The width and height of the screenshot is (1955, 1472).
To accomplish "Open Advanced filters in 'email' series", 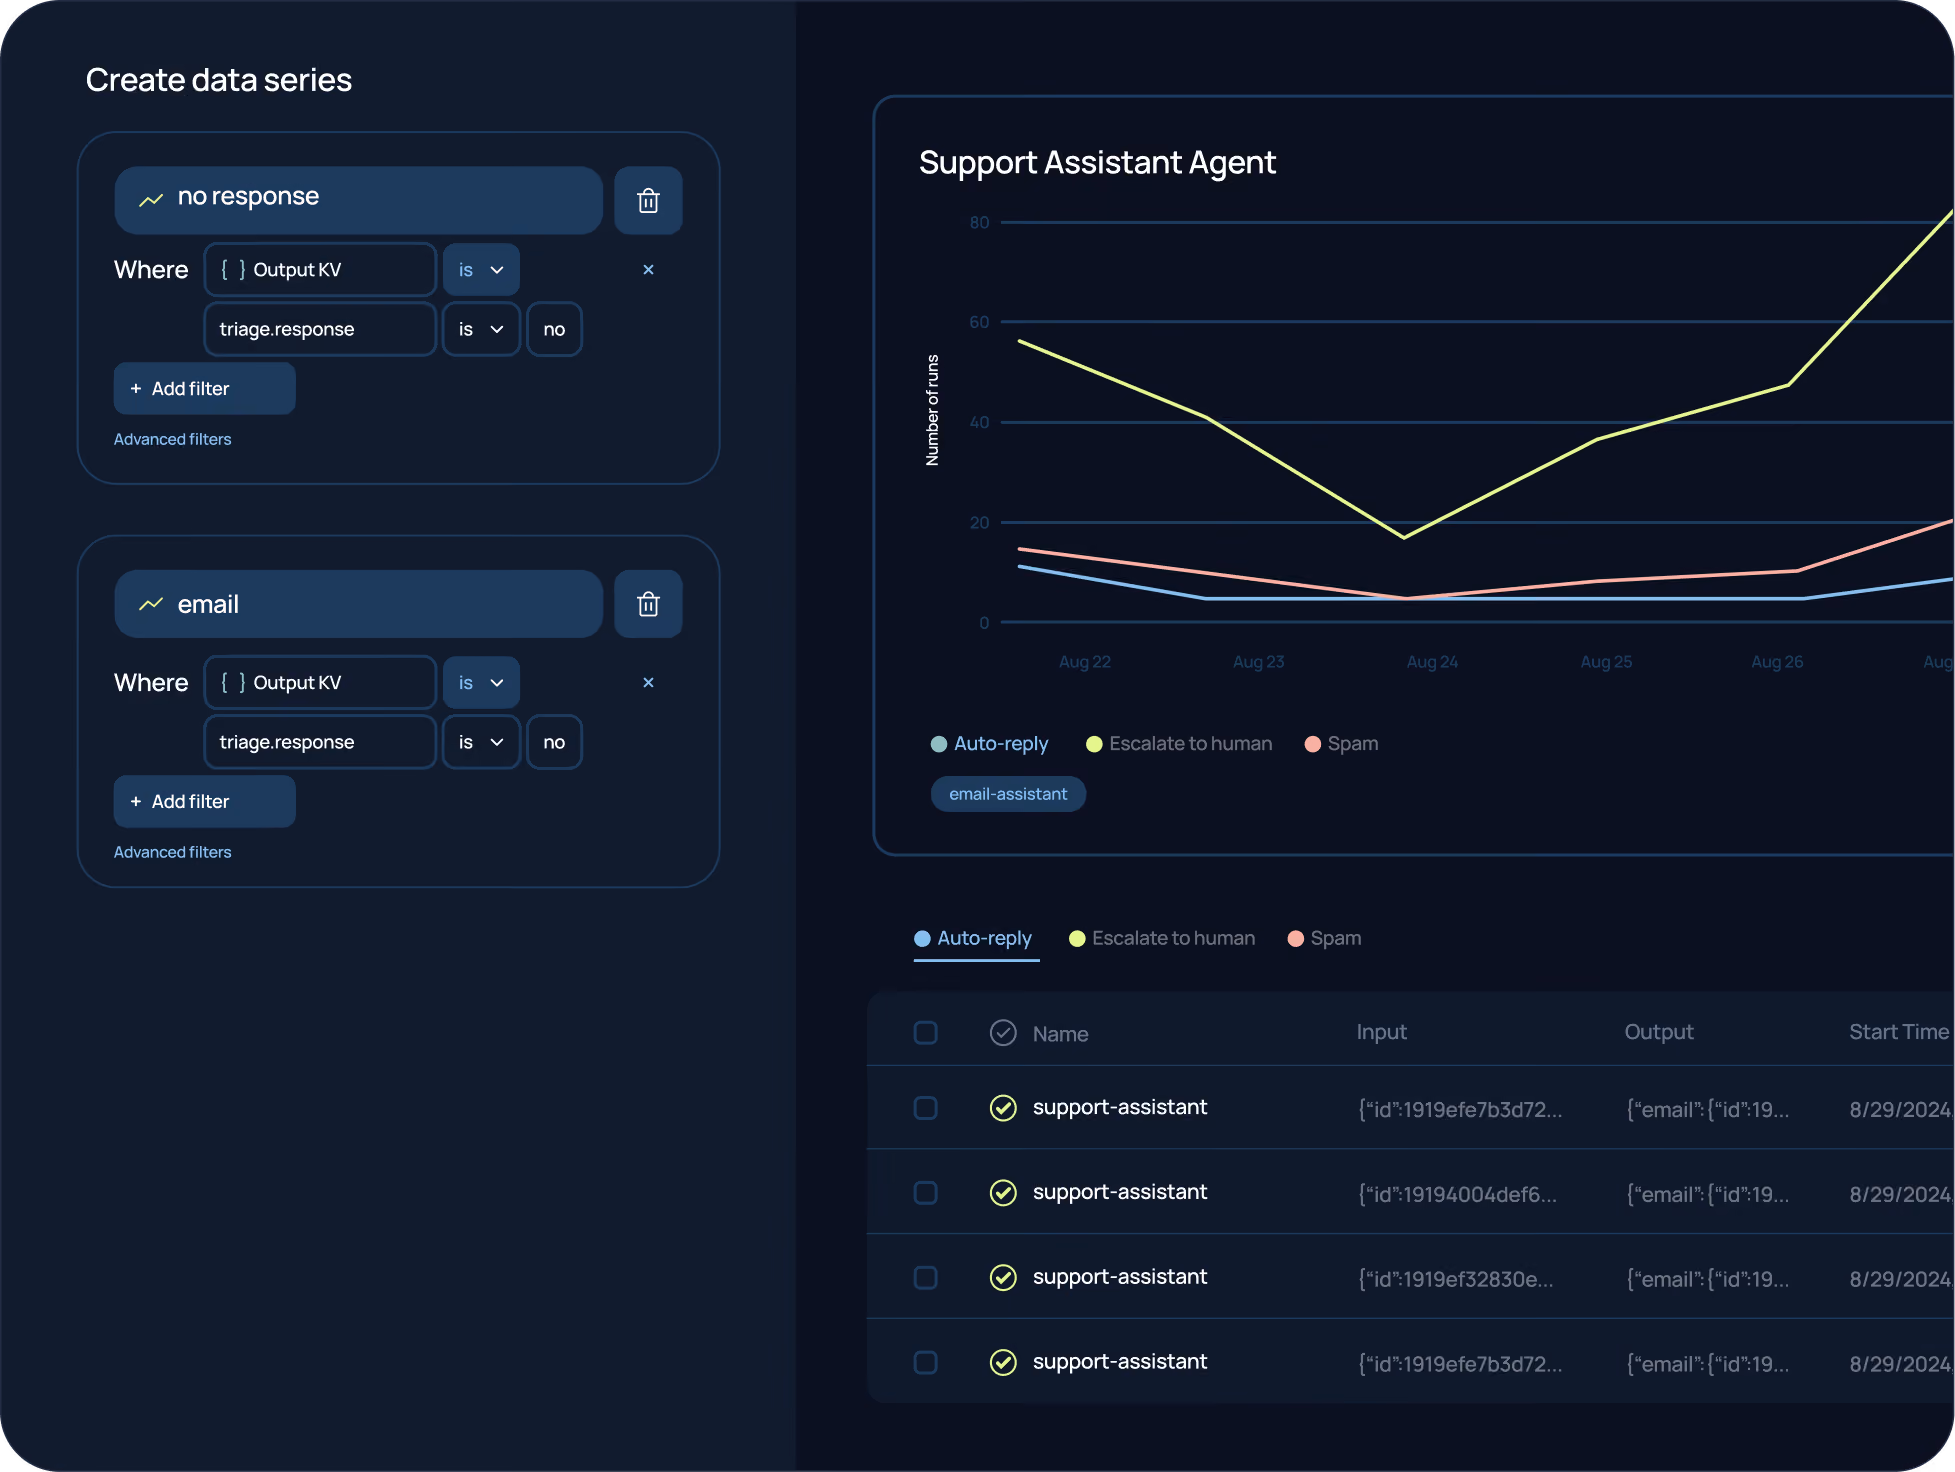I will pyautogui.click(x=172, y=852).
